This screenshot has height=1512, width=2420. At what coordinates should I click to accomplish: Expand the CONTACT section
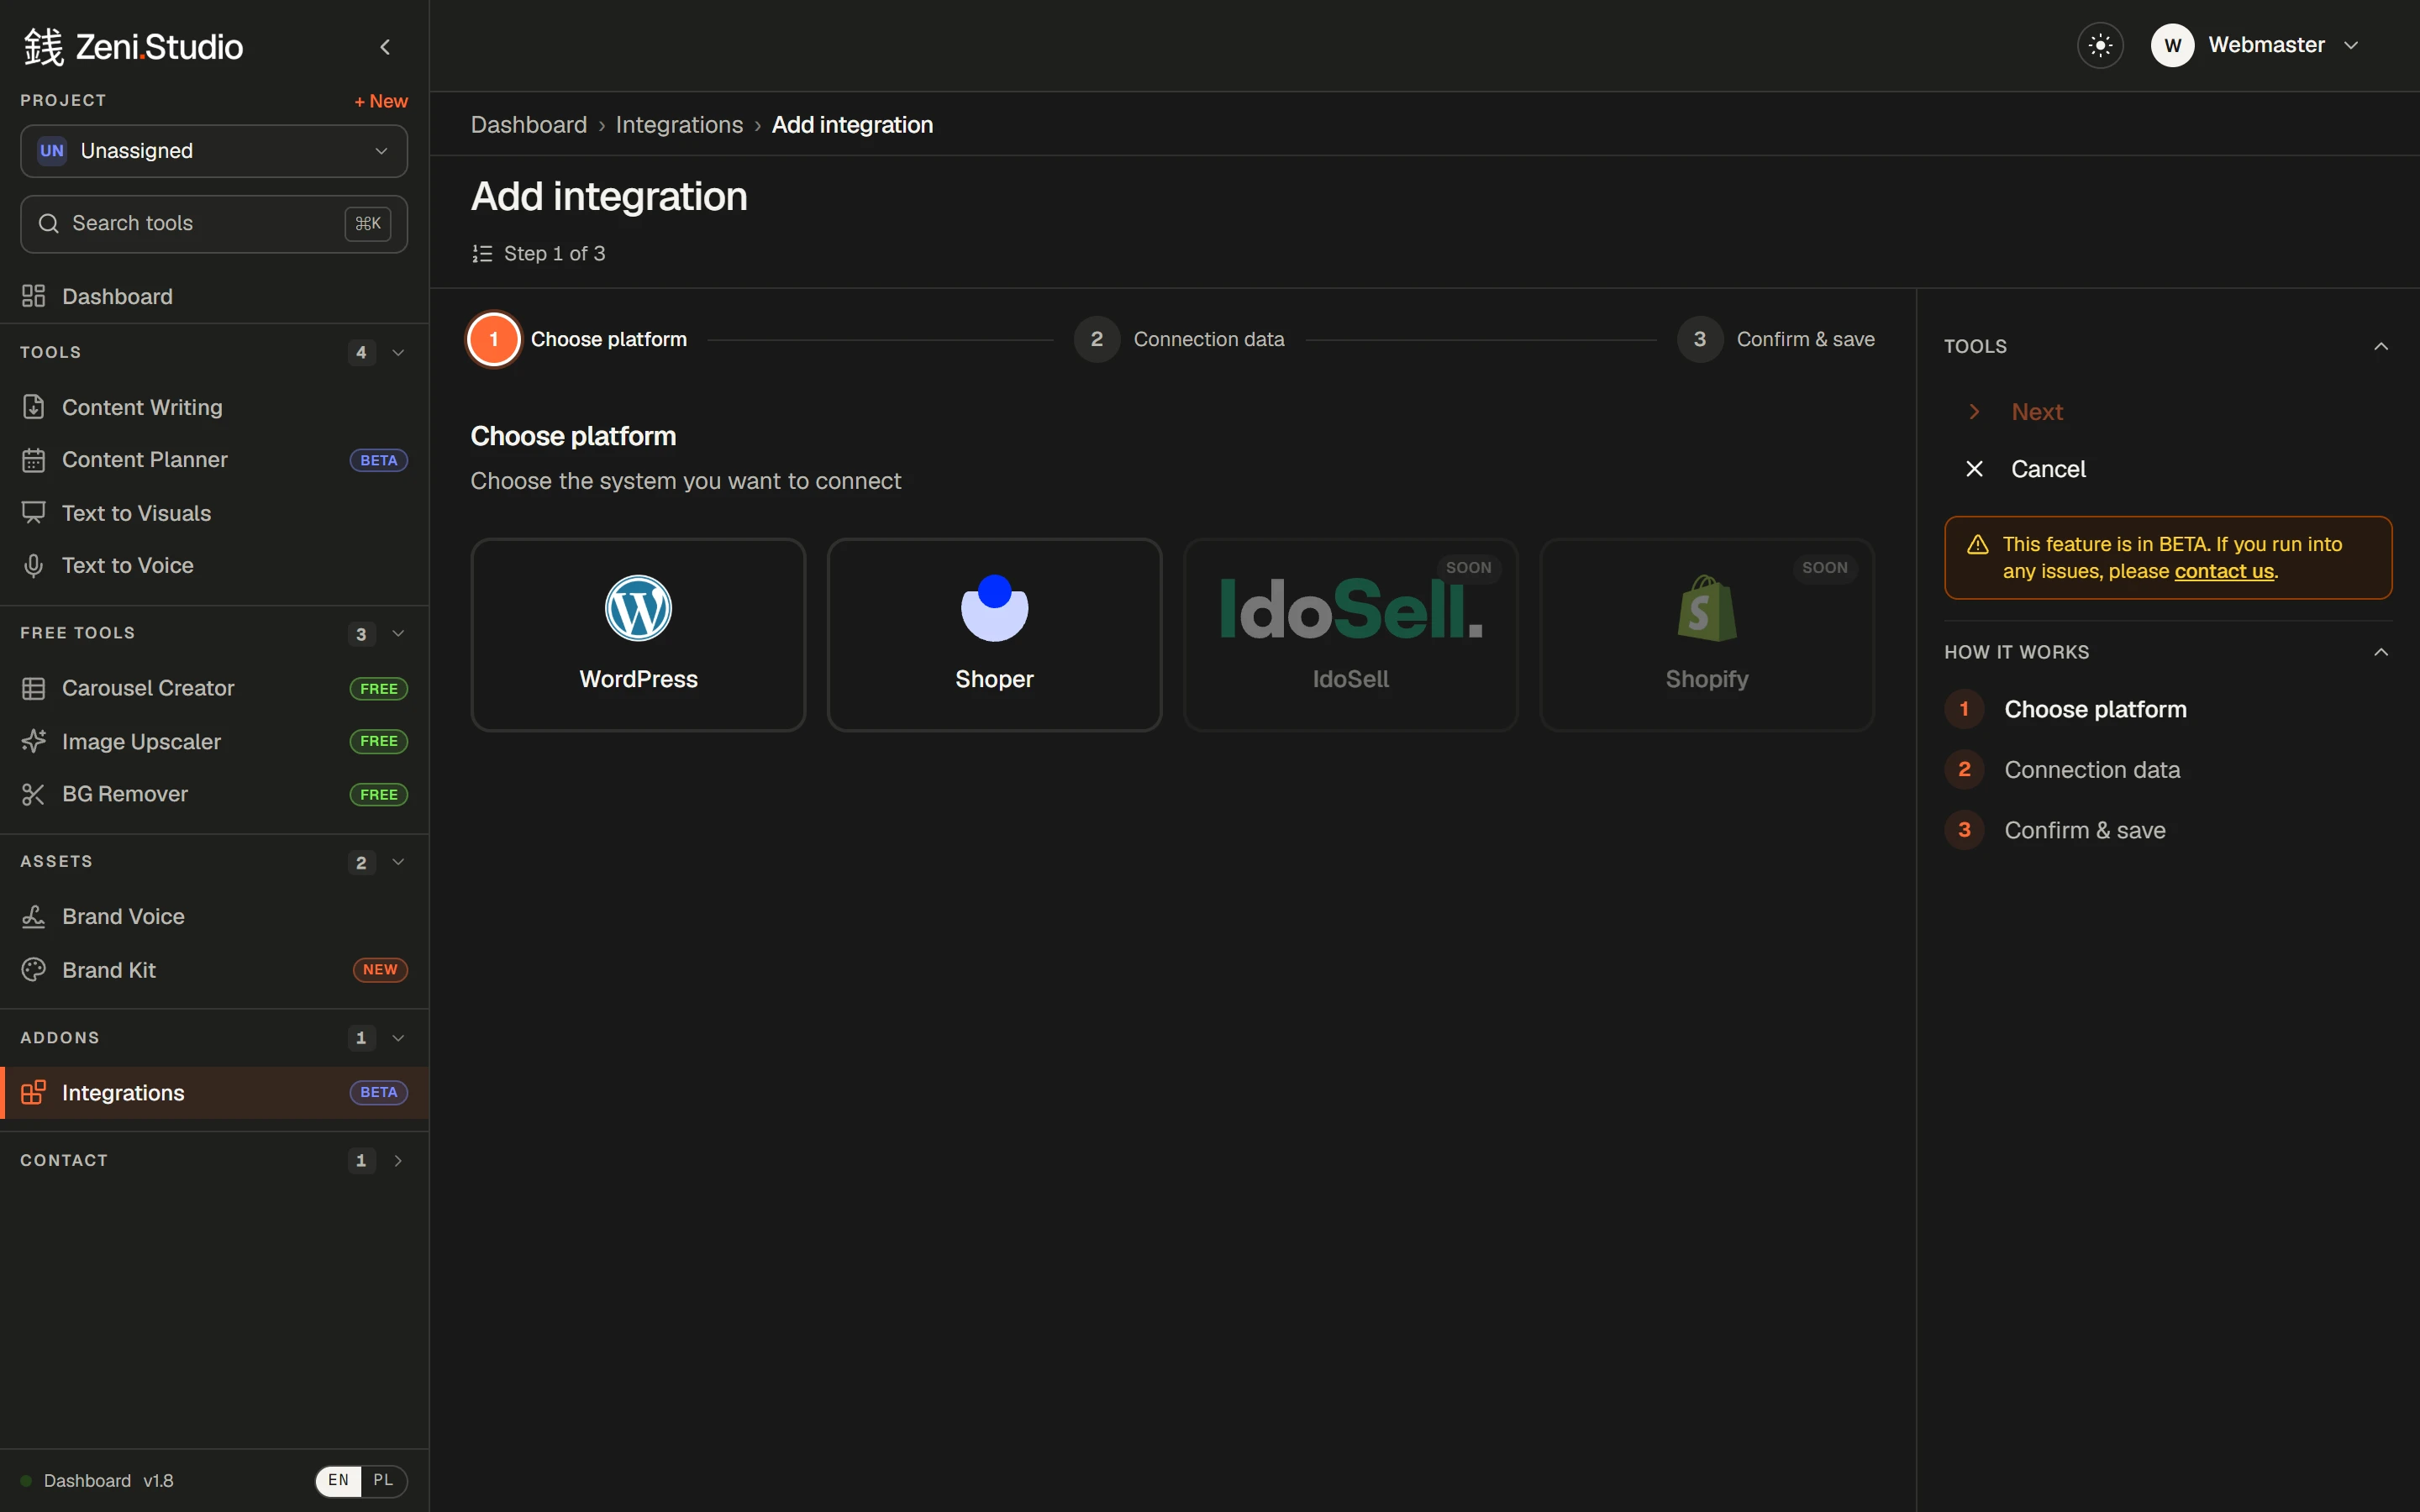[x=398, y=1160]
